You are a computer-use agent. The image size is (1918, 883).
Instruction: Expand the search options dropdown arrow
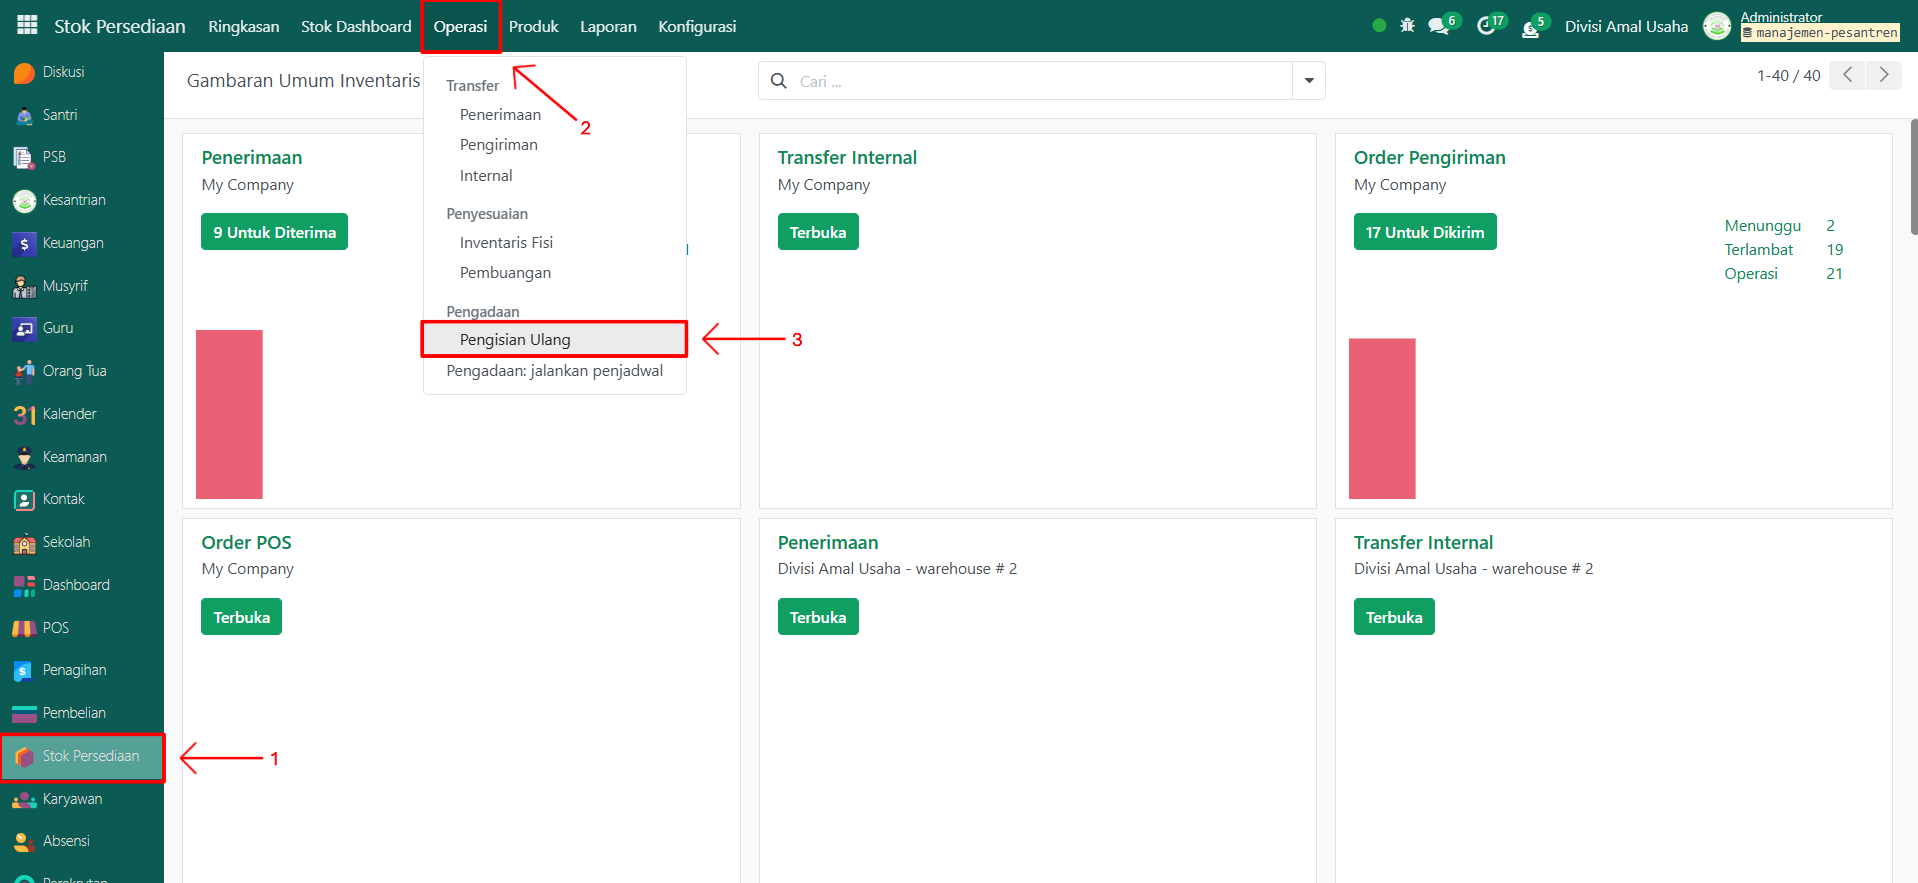[x=1308, y=81]
